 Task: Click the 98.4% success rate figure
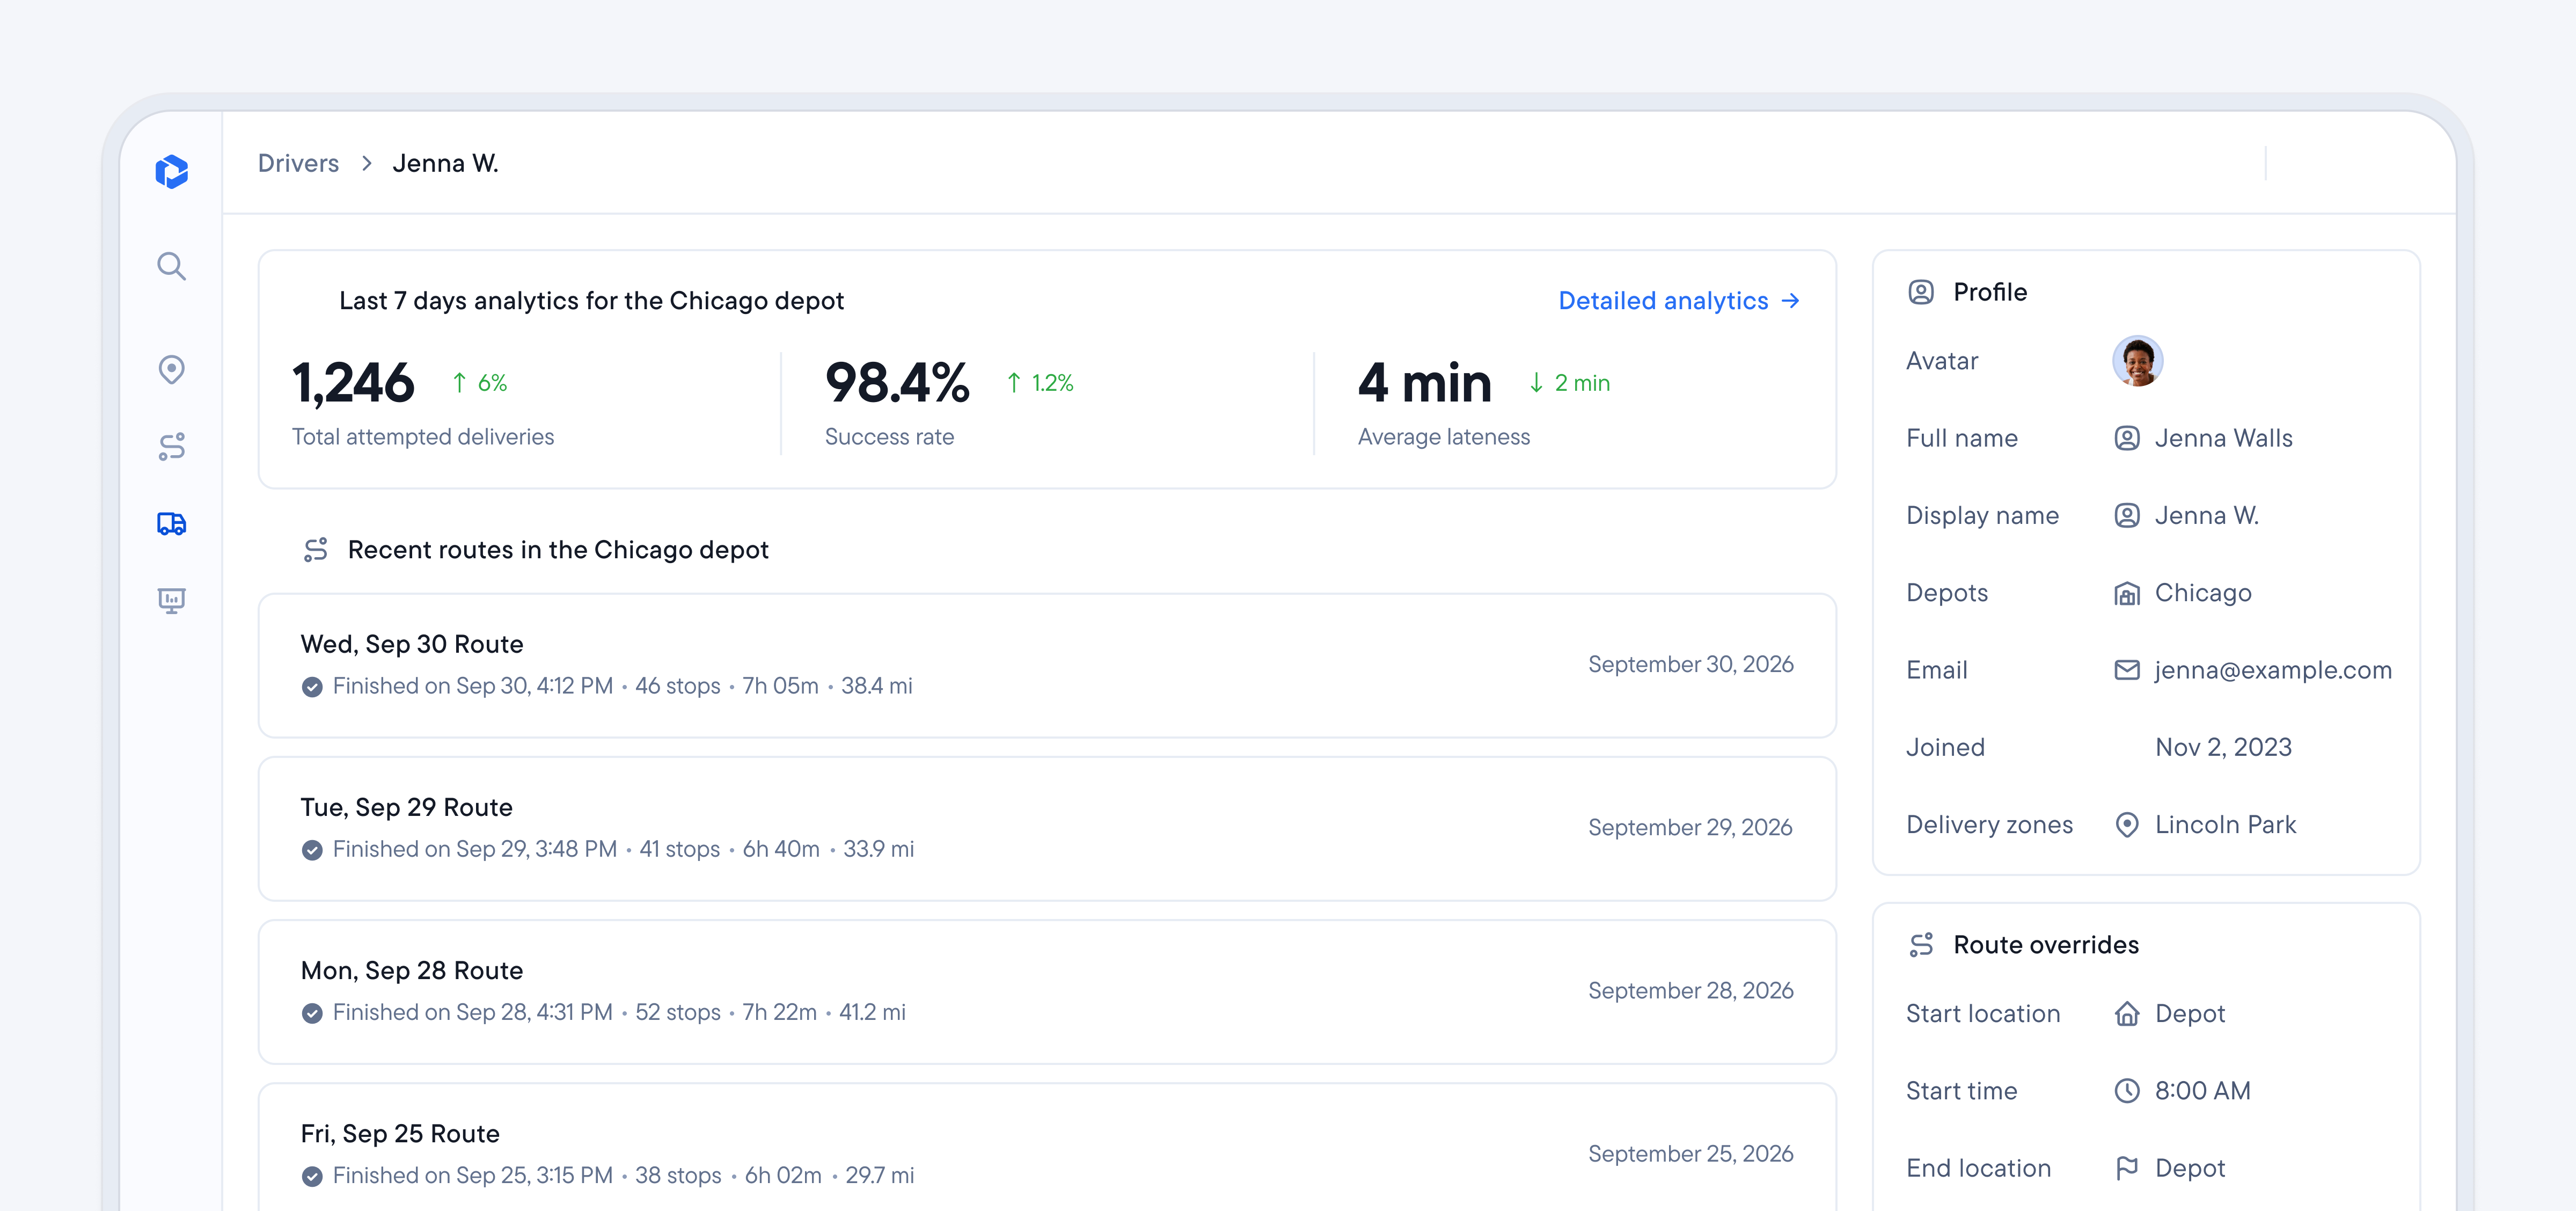[x=897, y=383]
